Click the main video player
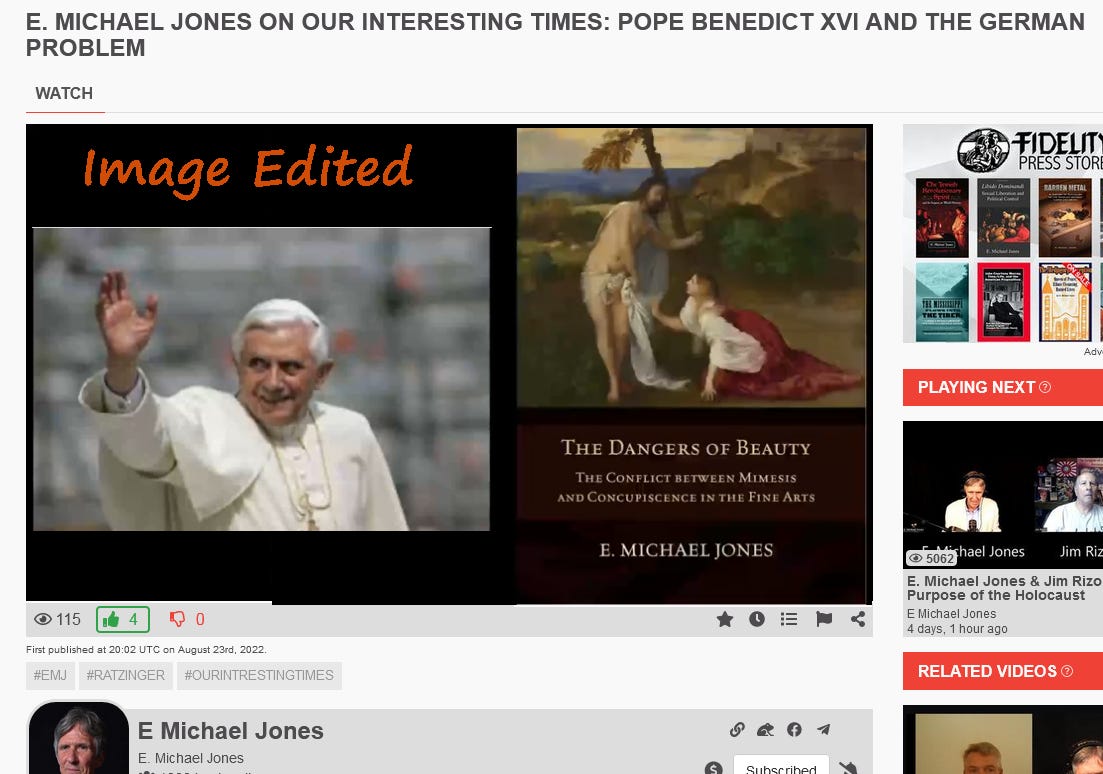This screenshot has height=774, width=1103. point(450,364)
